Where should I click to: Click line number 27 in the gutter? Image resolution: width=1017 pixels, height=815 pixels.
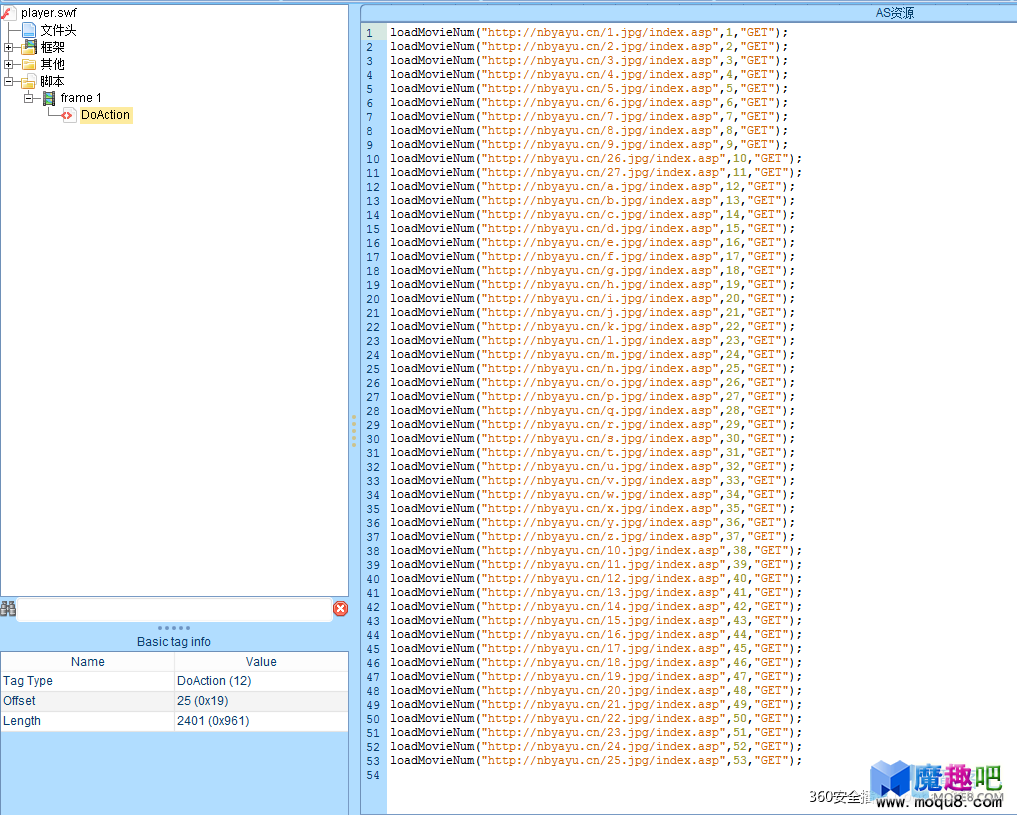click(373, 397)
